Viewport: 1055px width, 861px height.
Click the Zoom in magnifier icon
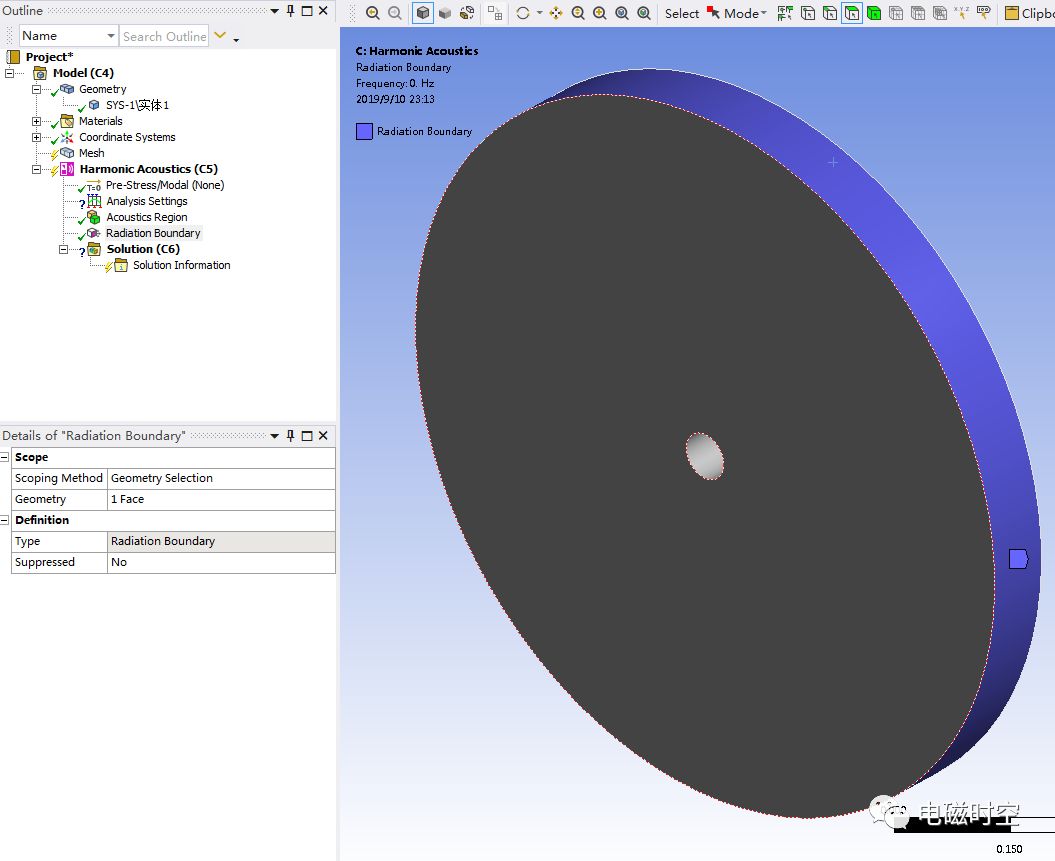(x=599, y=13)
